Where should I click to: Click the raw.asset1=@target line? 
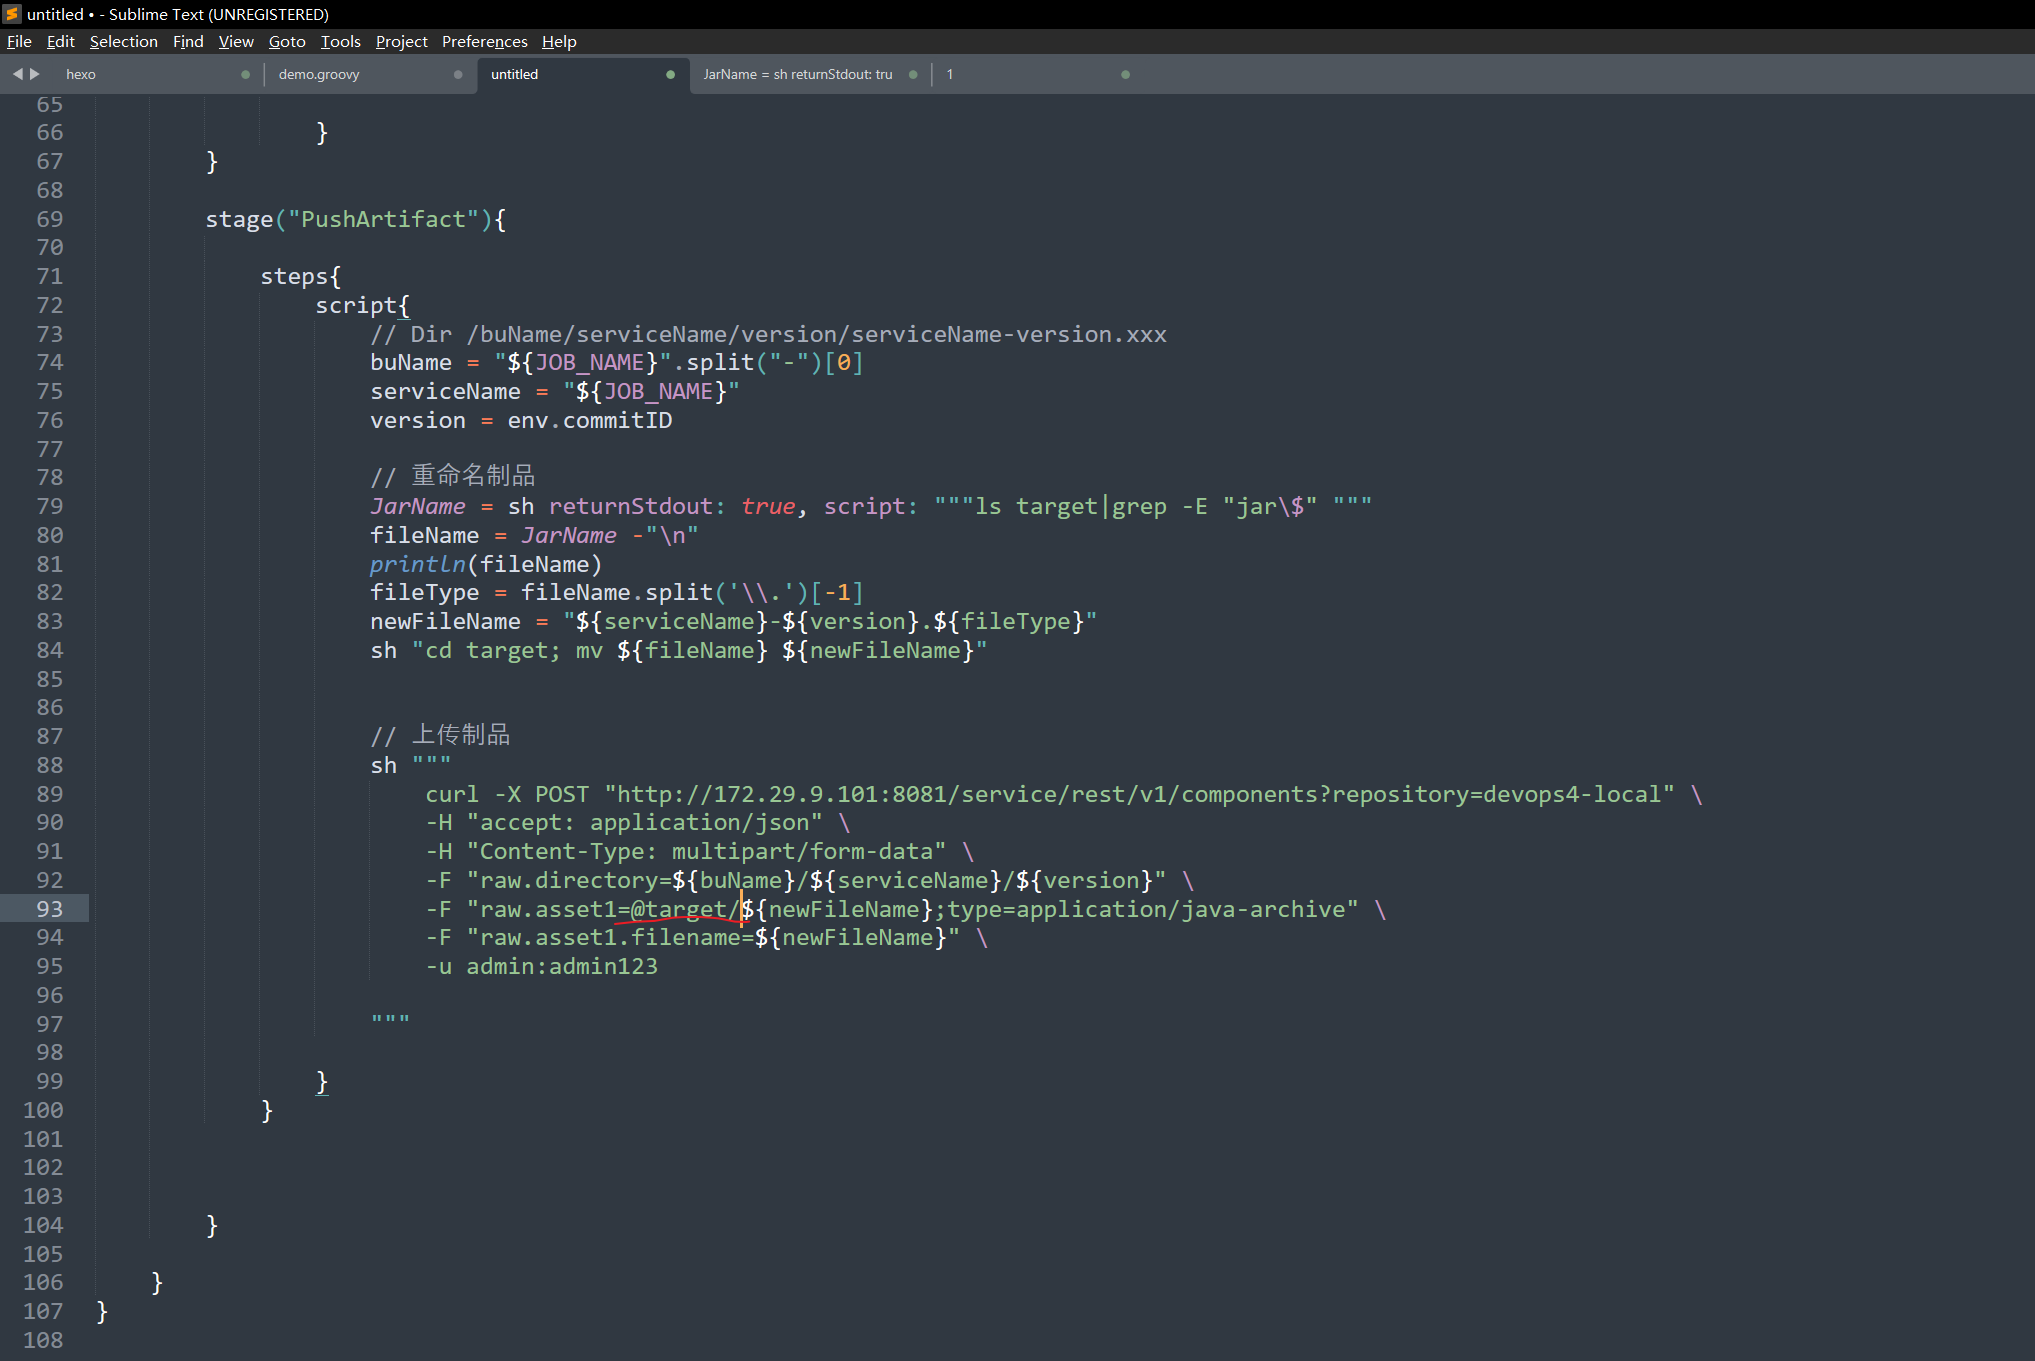(x=905, y=909)
